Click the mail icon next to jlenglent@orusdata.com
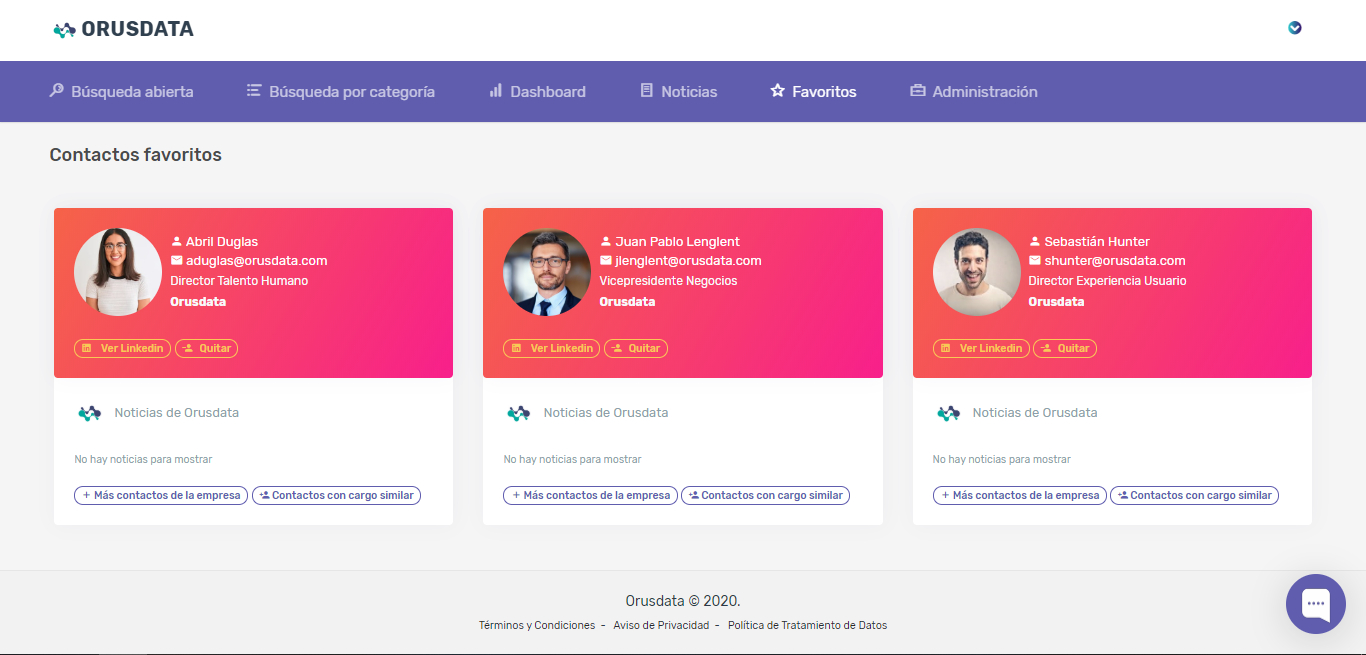1366x655 pixels. point(606,260)
